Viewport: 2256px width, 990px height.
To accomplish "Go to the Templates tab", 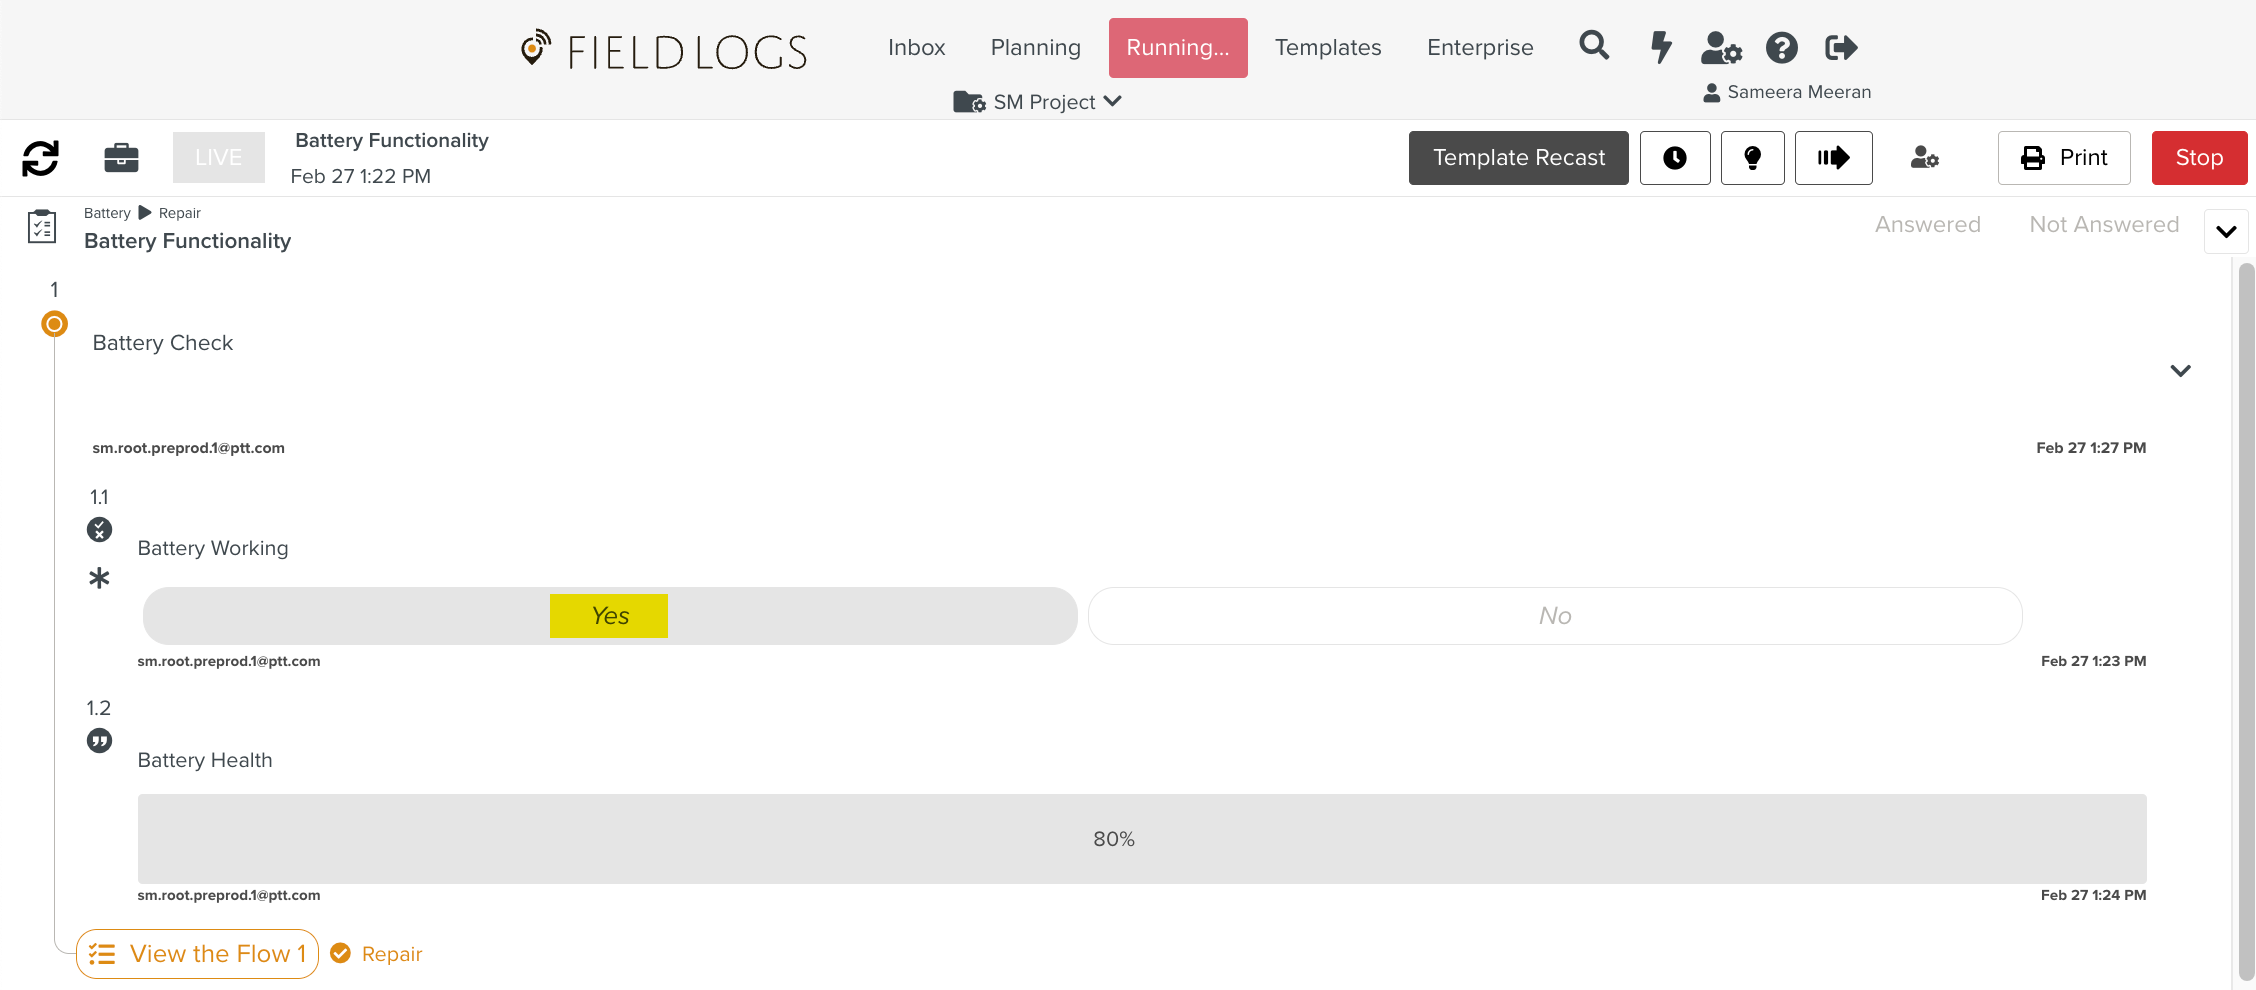I will pos(1328,48).
